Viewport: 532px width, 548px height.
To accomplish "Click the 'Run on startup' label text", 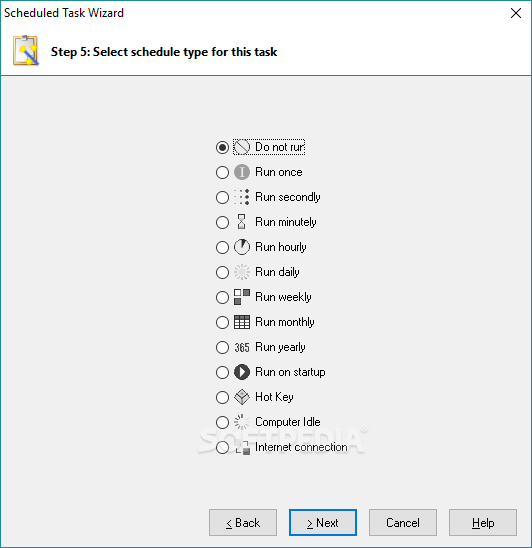I will pyautogui.click(x=290, y=372).
